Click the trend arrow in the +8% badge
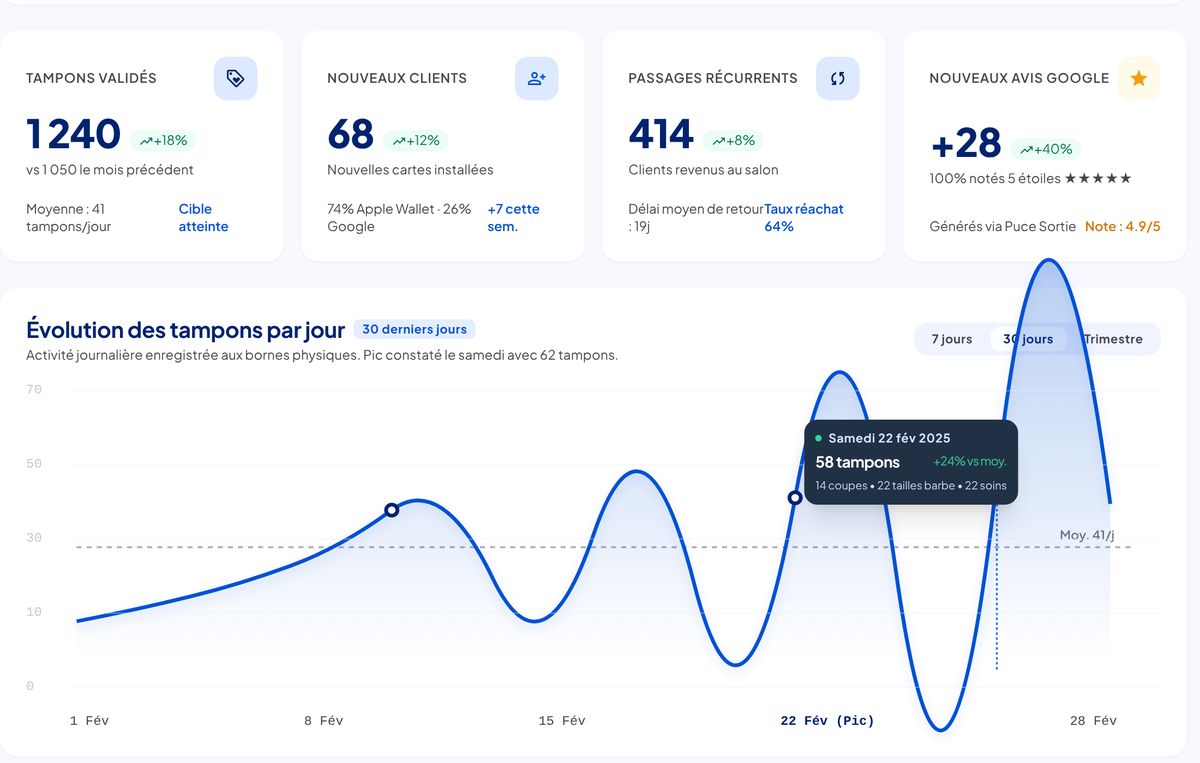Screen dimensions: 1200x763 [718, 141]
